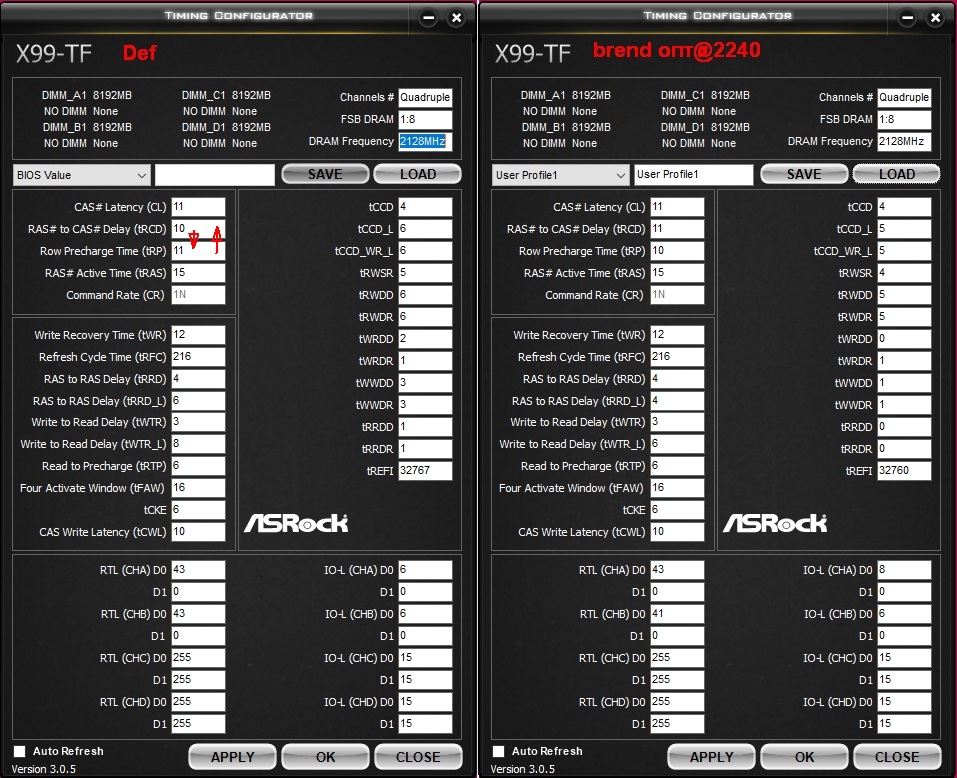Screen dimensions: 957x778
Task: Click SAVE in the left Def window
Action: (x=325, y=174)
